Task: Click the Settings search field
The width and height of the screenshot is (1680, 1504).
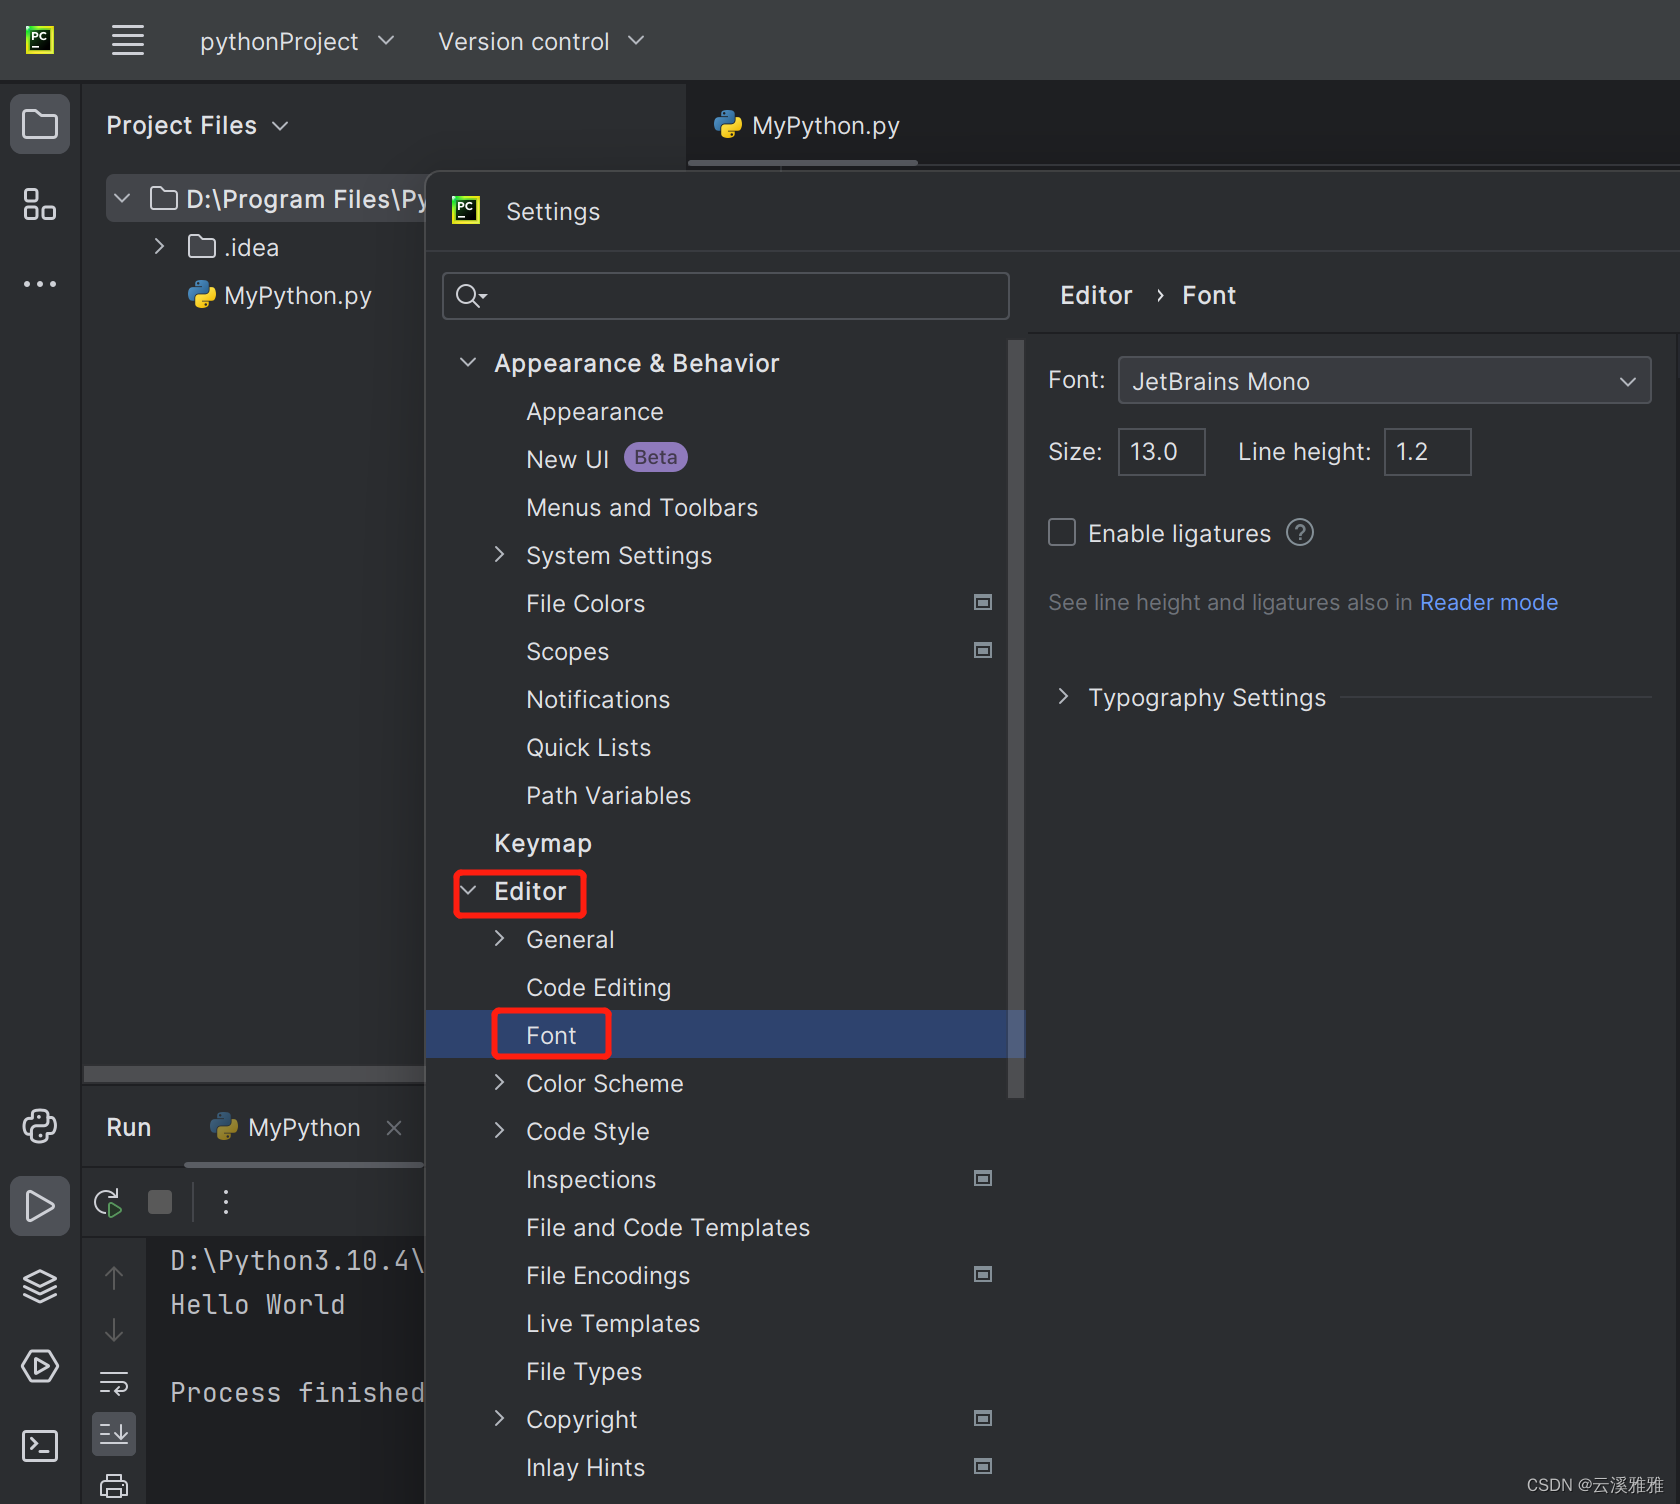Action: tap(726, 296)
